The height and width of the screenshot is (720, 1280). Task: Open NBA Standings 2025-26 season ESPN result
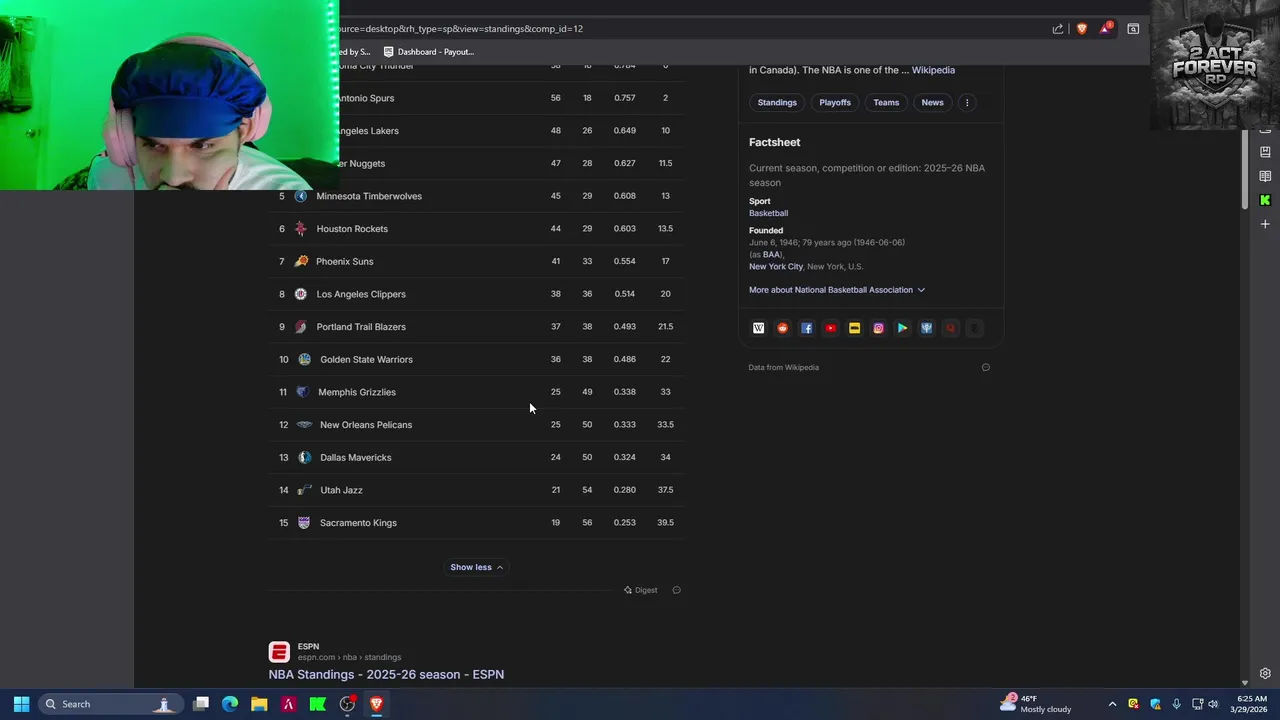click(386, 674)
